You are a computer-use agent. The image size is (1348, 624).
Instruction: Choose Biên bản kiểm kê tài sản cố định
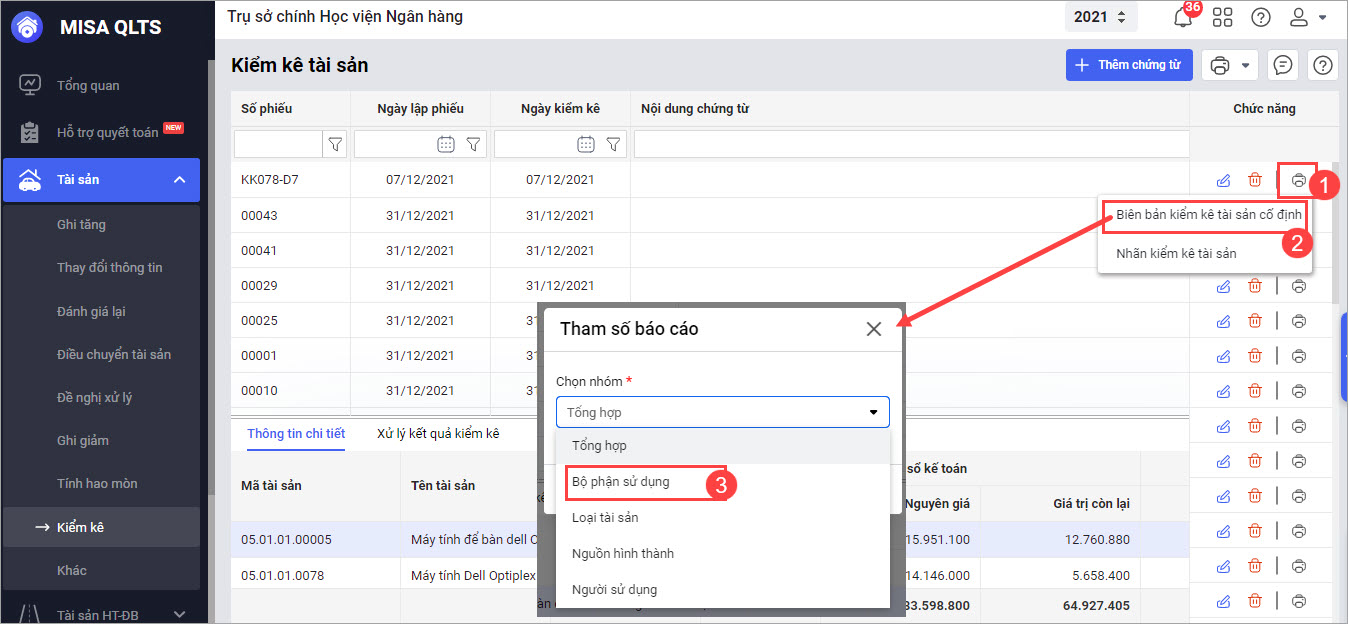(x=1209, y=215)
